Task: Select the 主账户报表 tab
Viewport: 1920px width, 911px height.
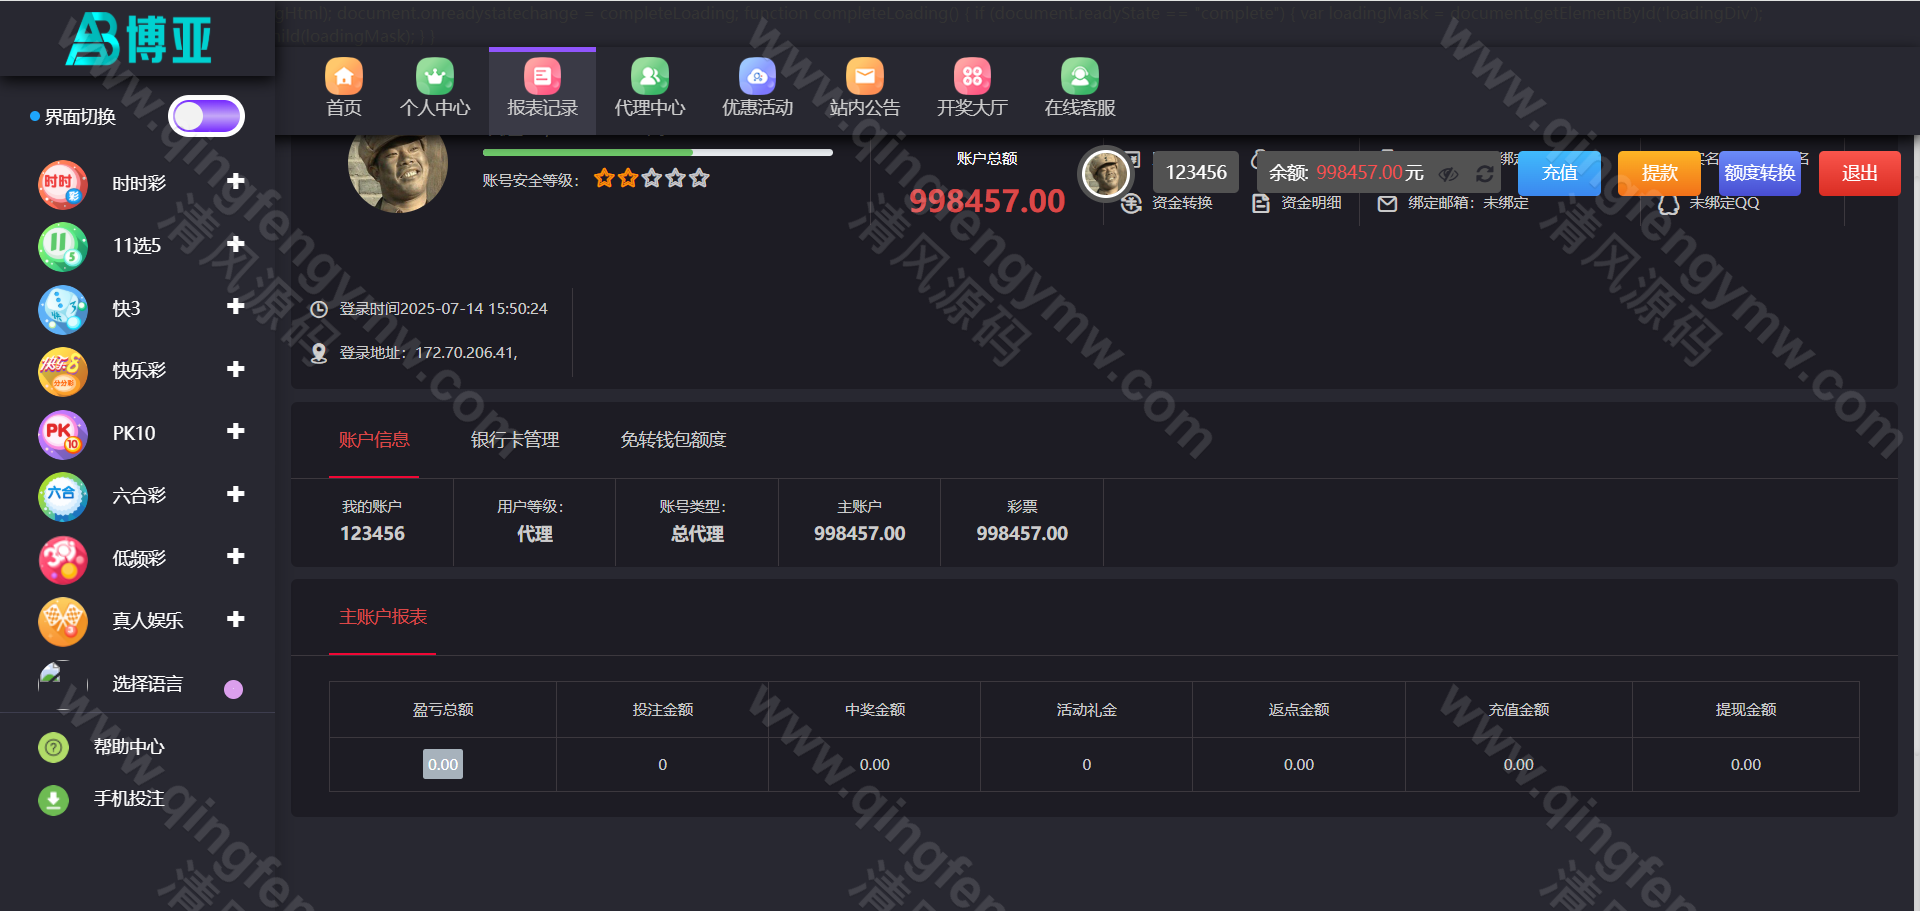Action: click(383, 617)
